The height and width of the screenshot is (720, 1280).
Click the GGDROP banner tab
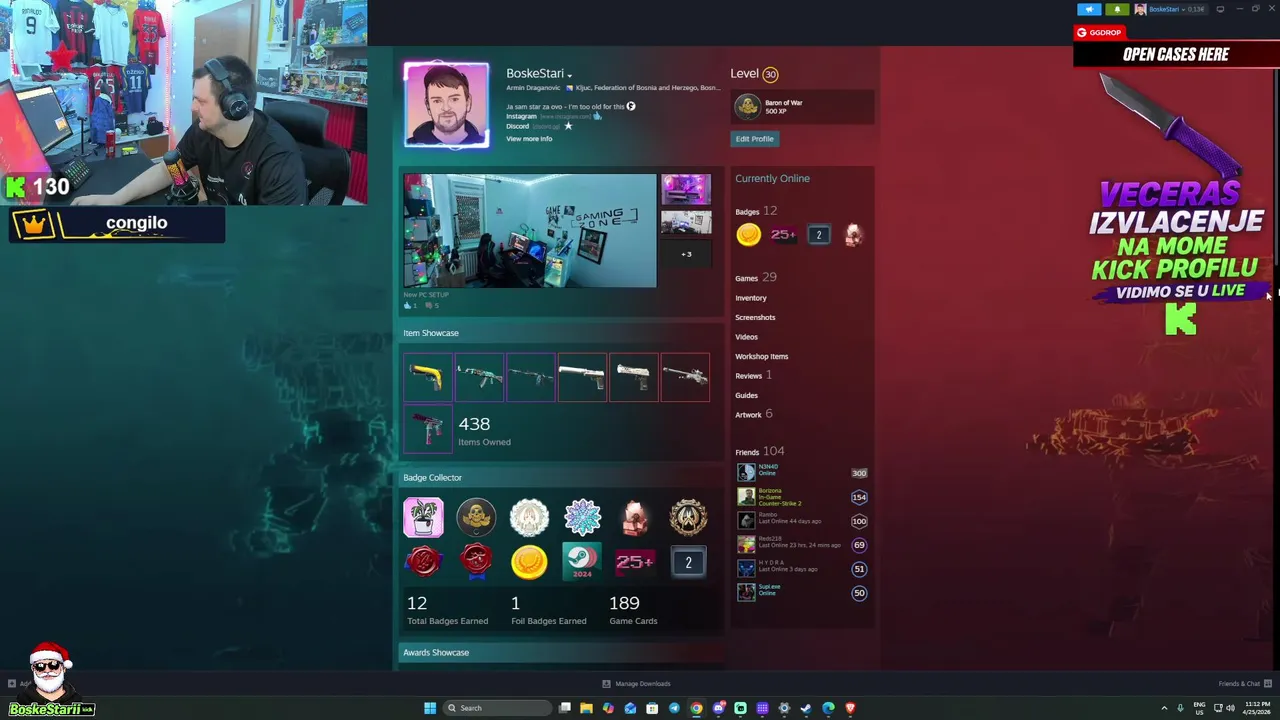tap(1099, 33)
